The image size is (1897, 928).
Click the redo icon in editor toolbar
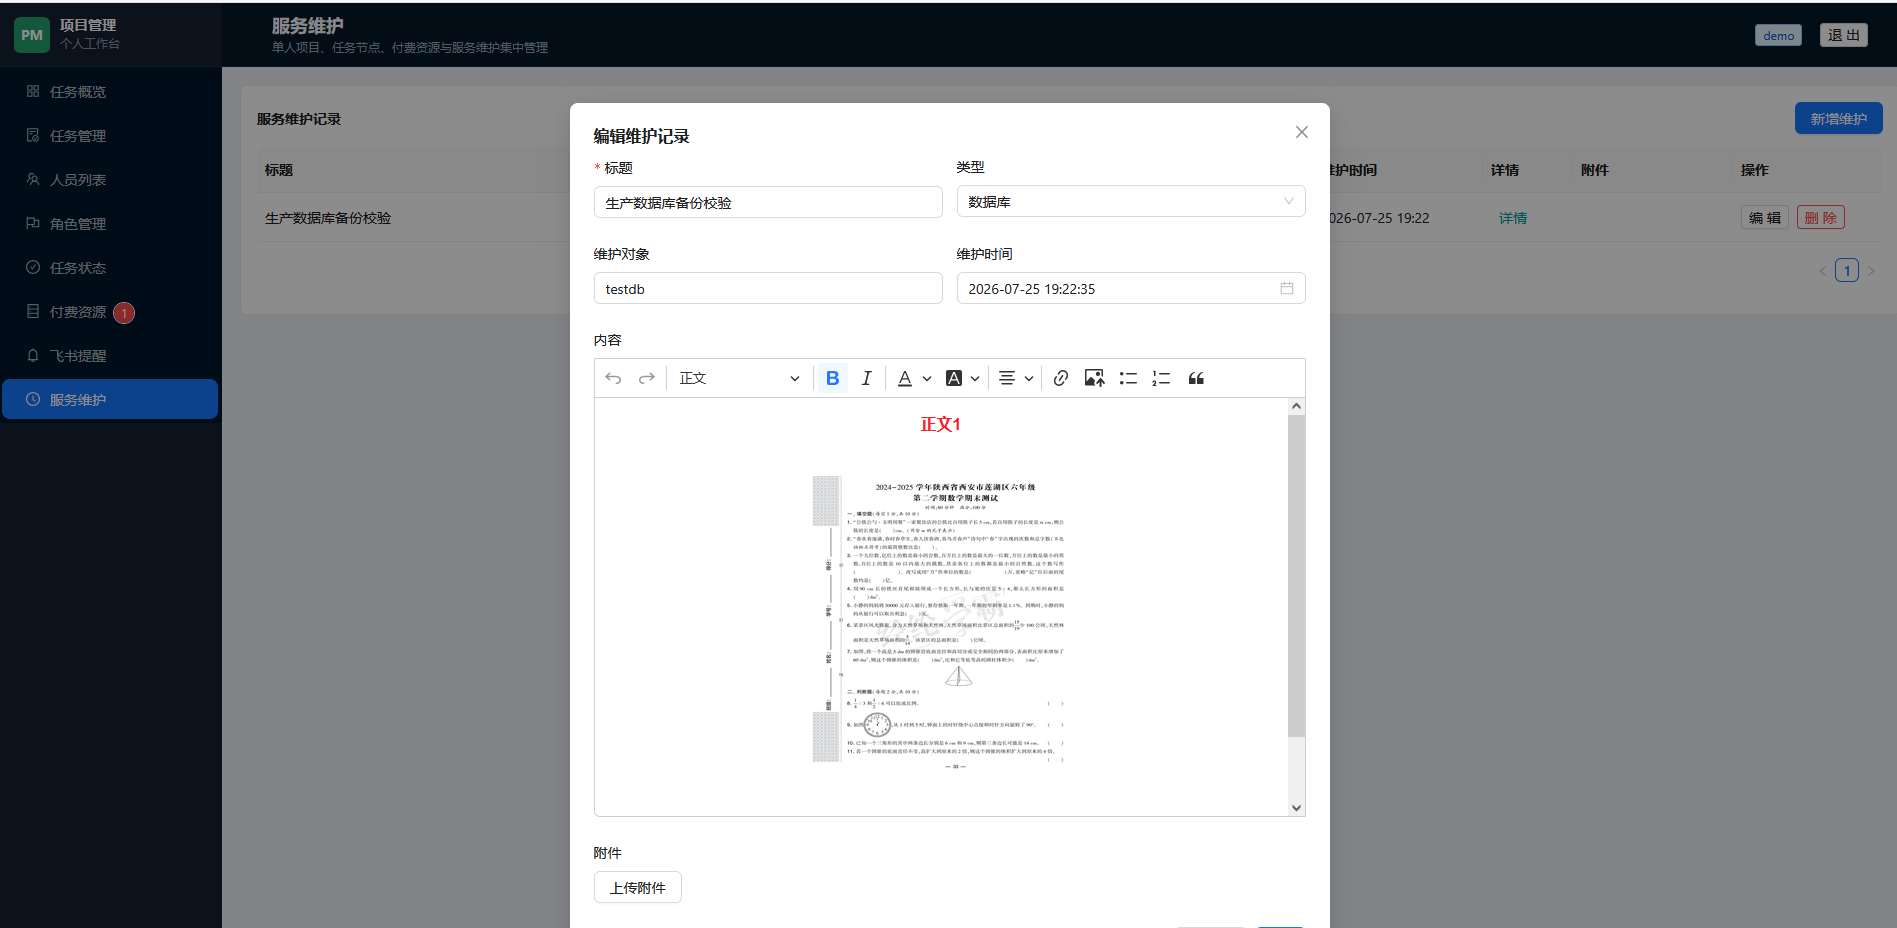647,378
